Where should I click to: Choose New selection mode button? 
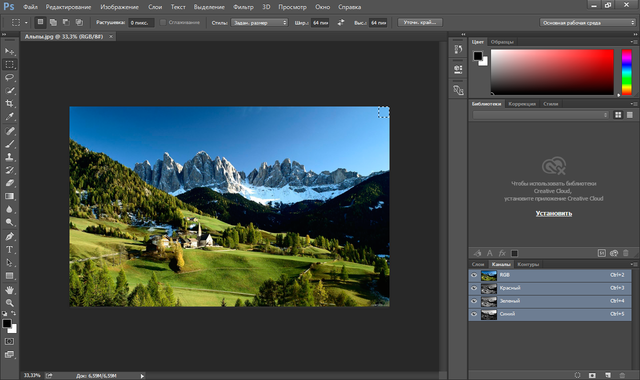coord(40,22)
